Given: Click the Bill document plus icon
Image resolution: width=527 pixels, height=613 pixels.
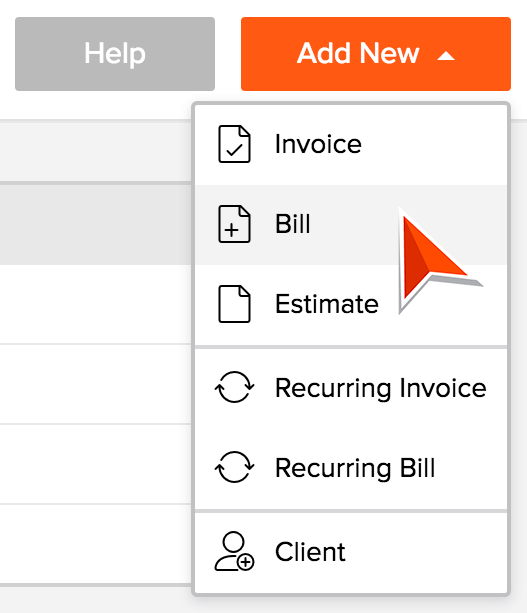Looking at the screenshot, I should pos(234,224).
